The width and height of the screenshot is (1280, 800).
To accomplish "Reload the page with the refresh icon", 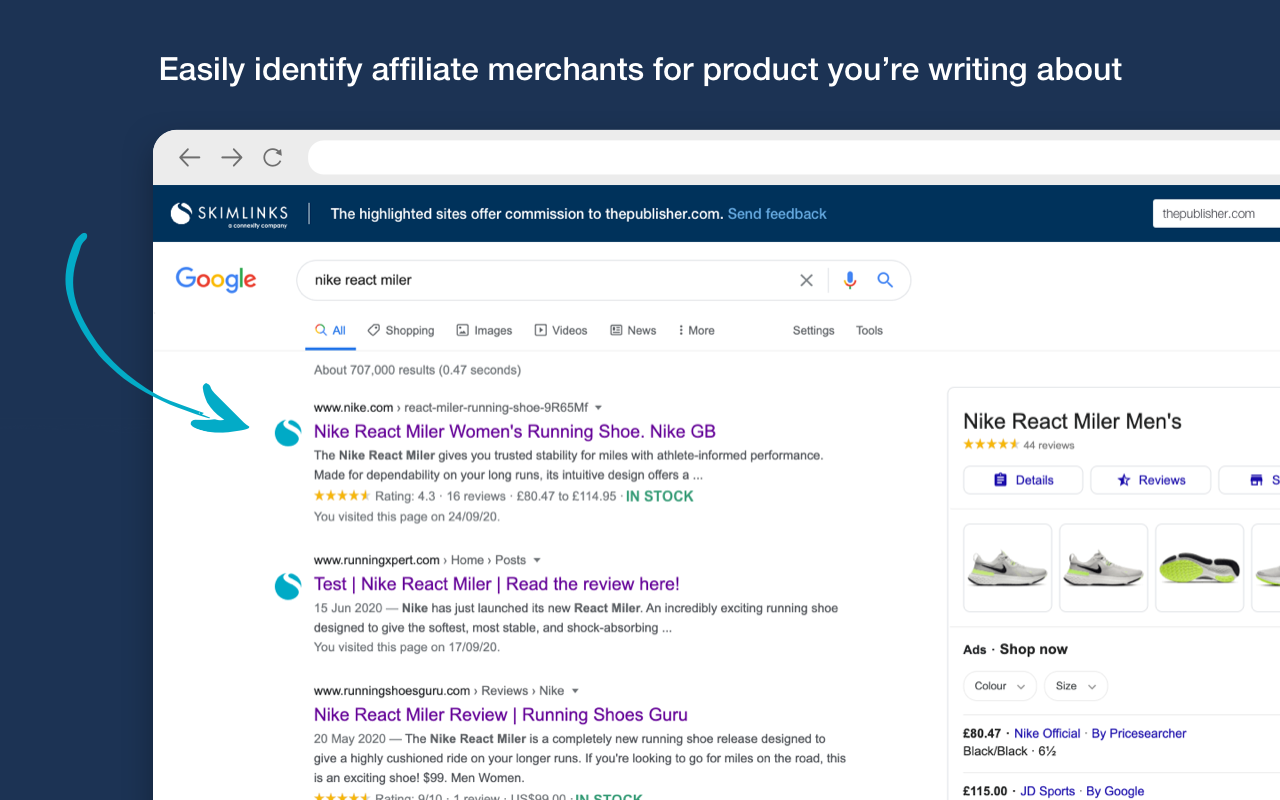I will pos(273,157).
